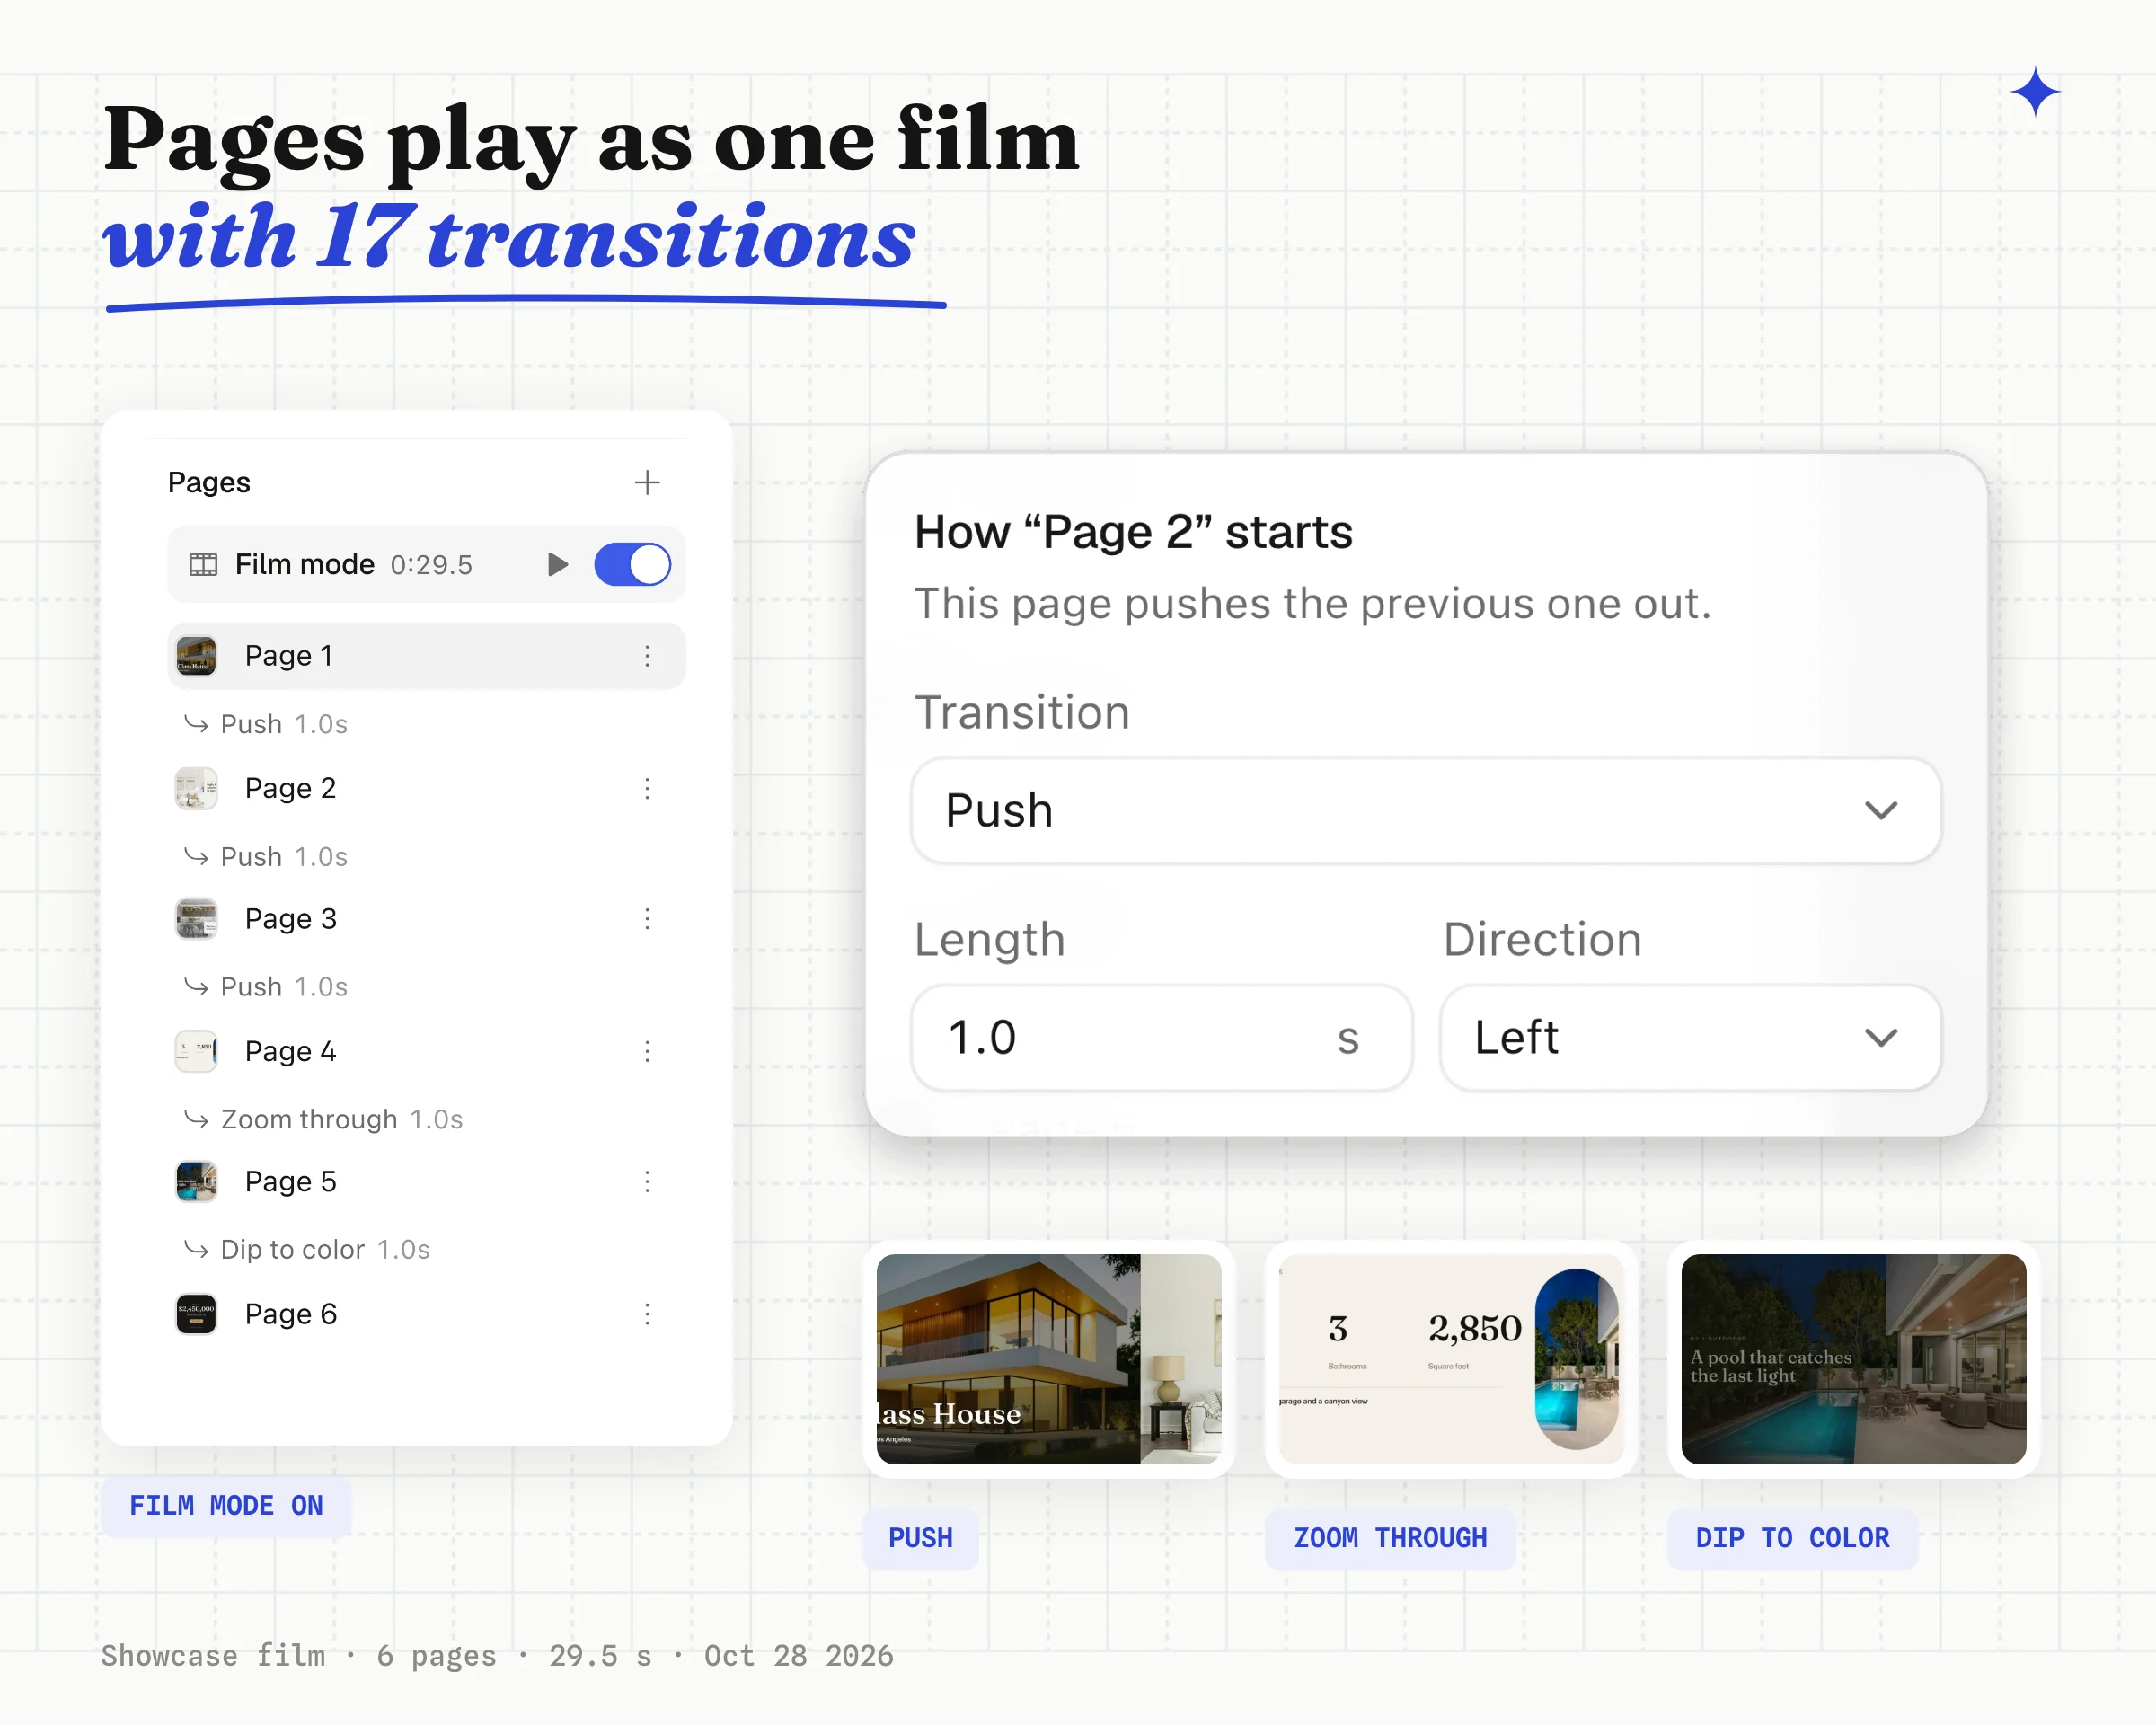Click the ZOOM THROUGH label tag
2156x1725 pixels.
pos(1390,1538)
